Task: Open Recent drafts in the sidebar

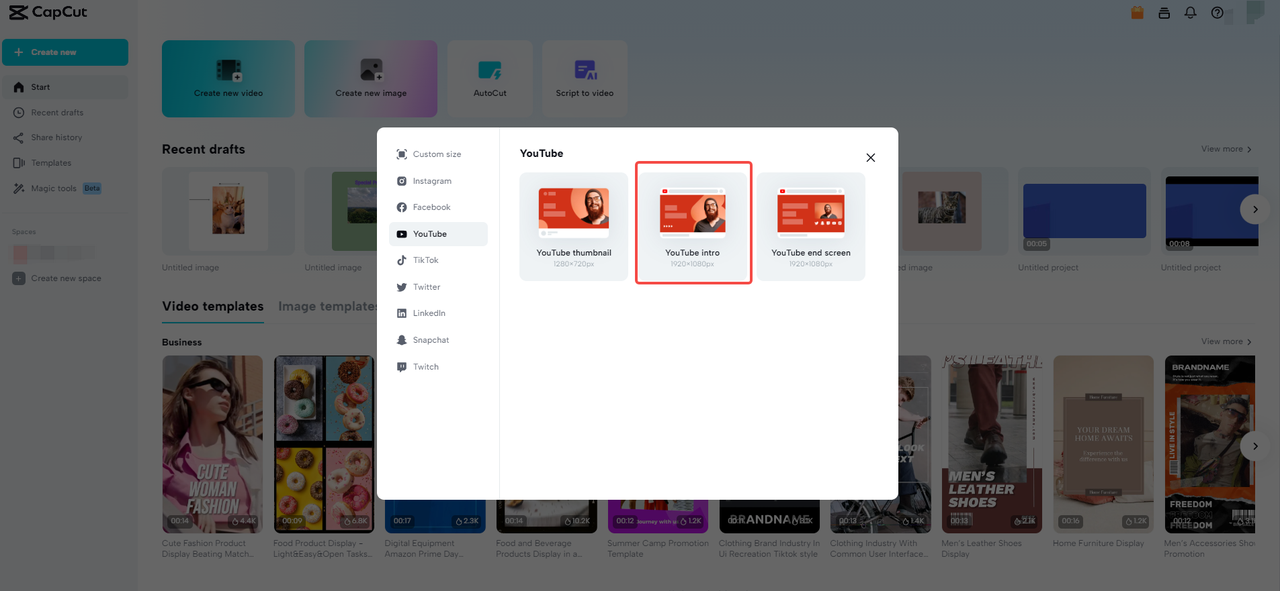Action: click(65, 113)
